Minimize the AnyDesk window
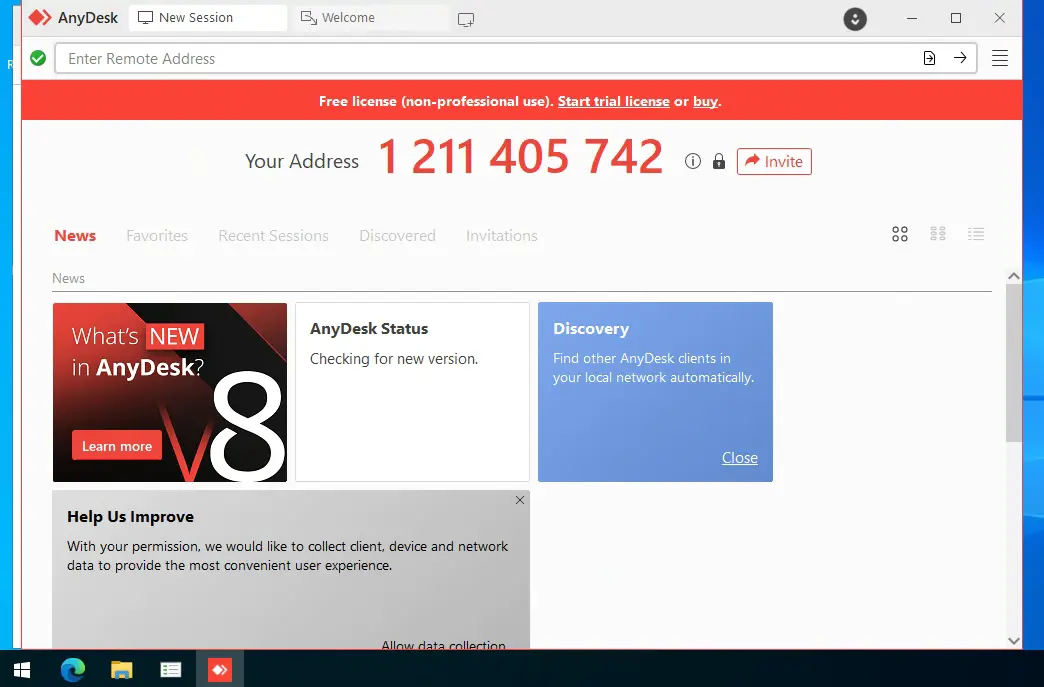1044x687 pixels. (912, 18)
